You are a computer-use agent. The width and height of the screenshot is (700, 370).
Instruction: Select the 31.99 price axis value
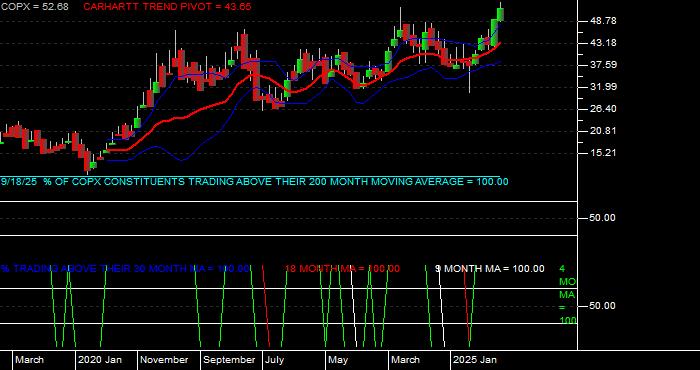pos(603,87)
